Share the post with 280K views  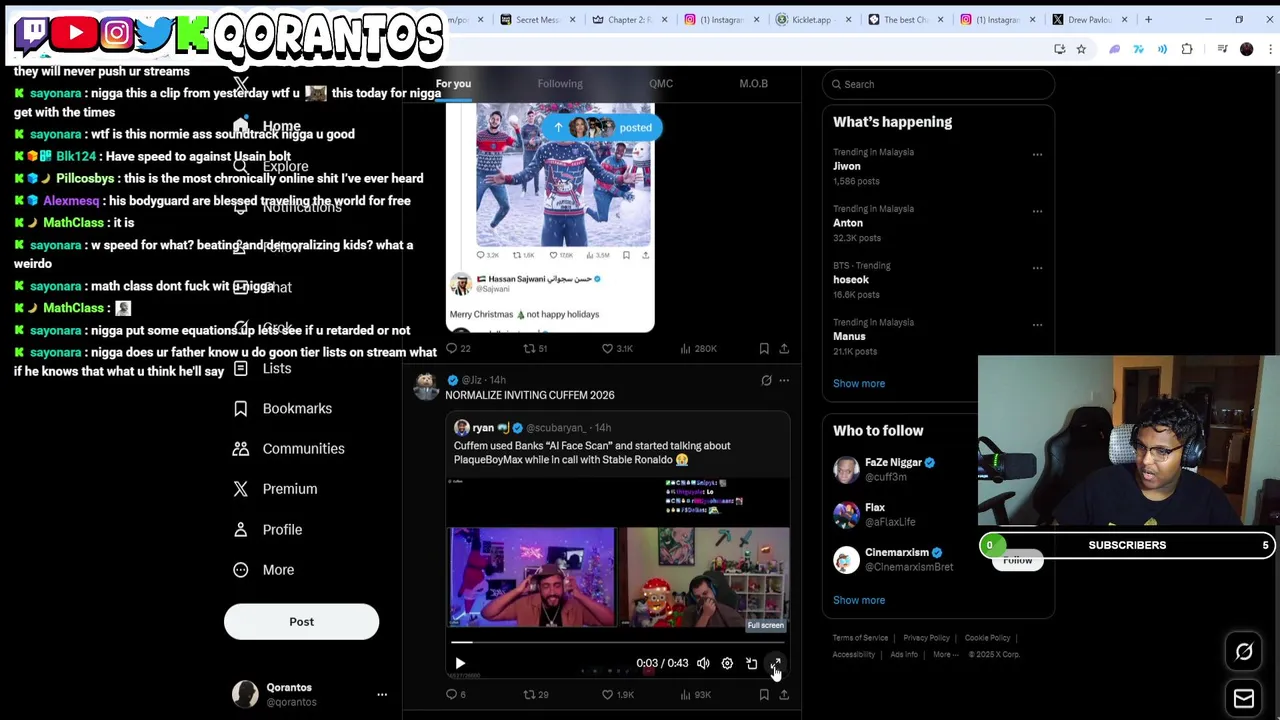coord(784,348)
